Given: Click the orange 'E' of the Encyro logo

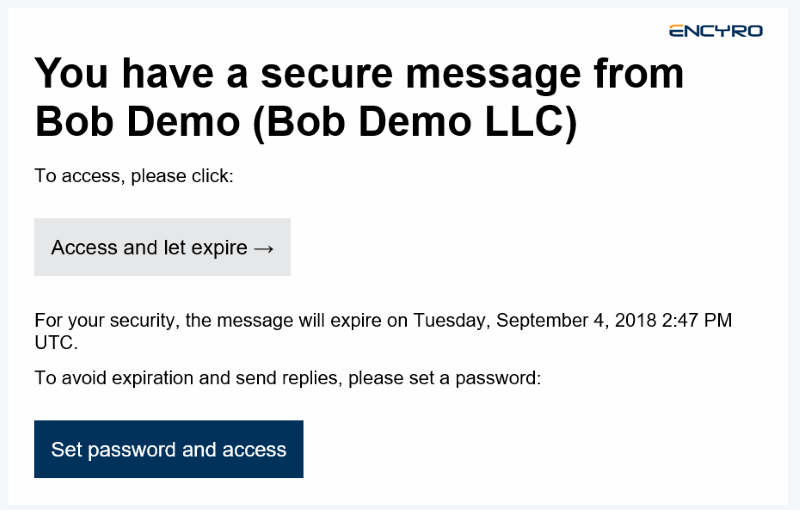Looking at the screenshot, I should (678, 31).
